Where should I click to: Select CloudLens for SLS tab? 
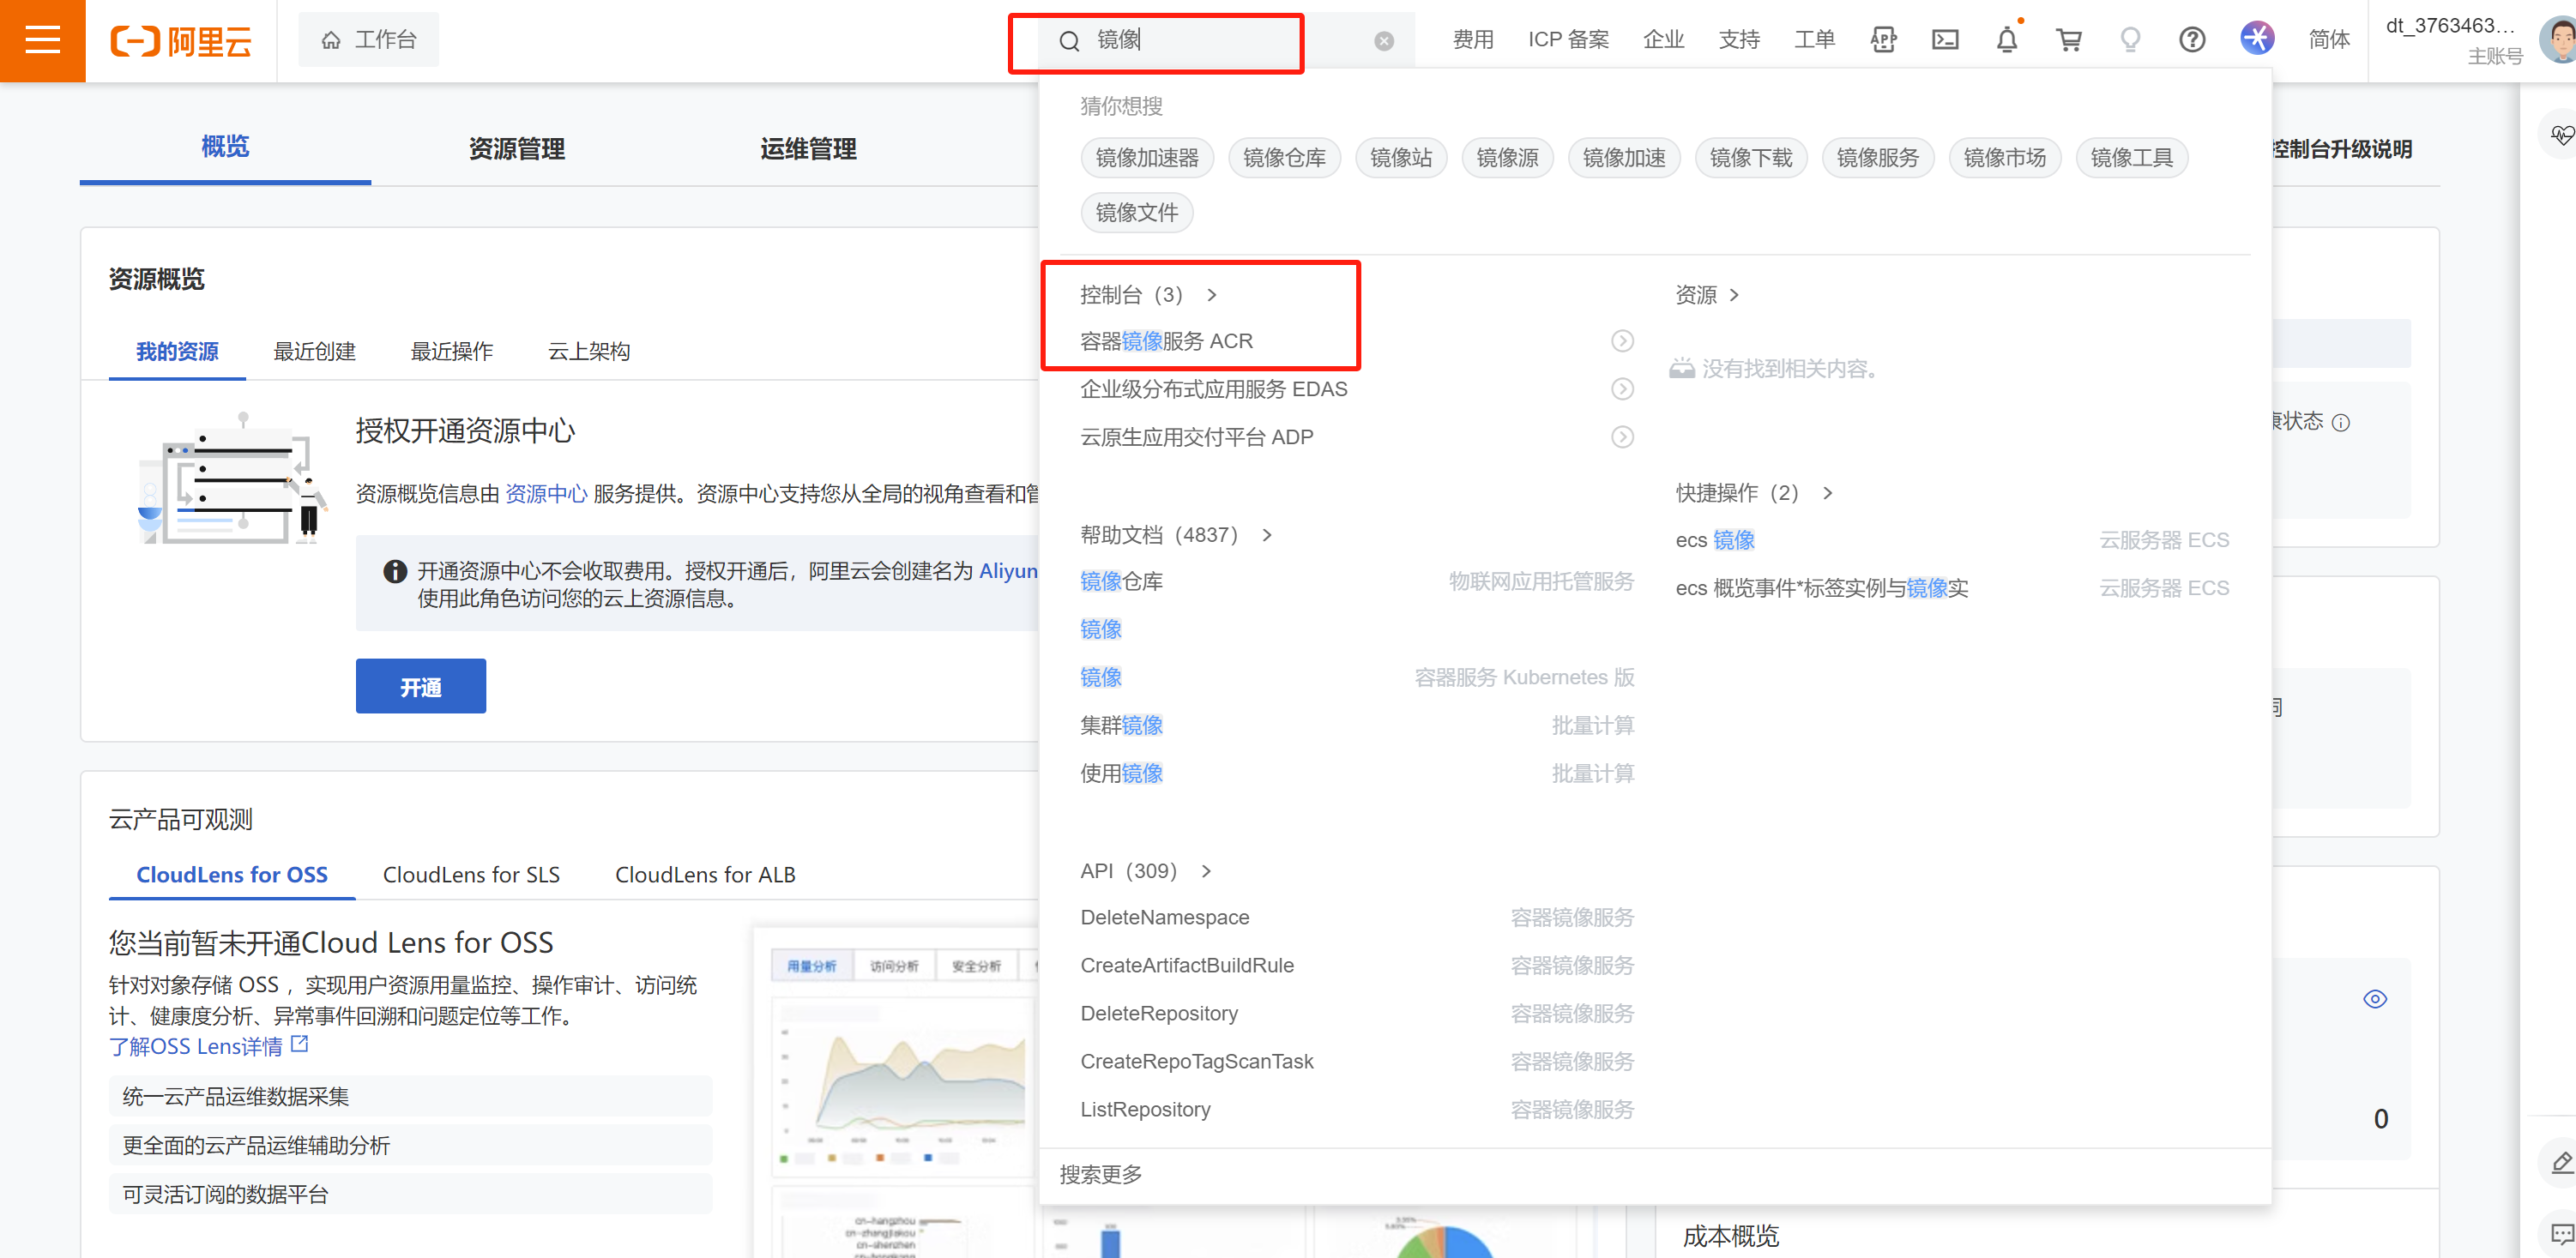pyautogui.click(x=471, y=875)
